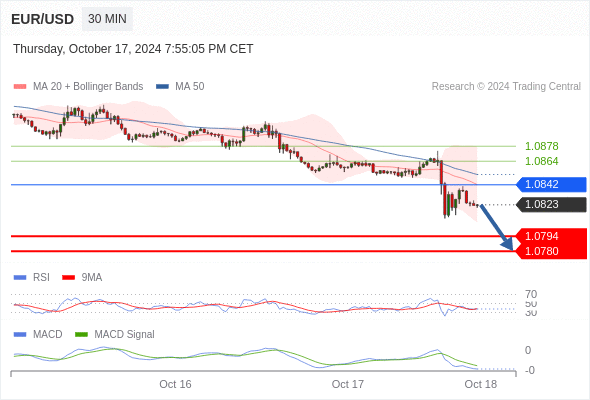
Task: Click the 9MA red legend swatch
Action: (68, 278)
